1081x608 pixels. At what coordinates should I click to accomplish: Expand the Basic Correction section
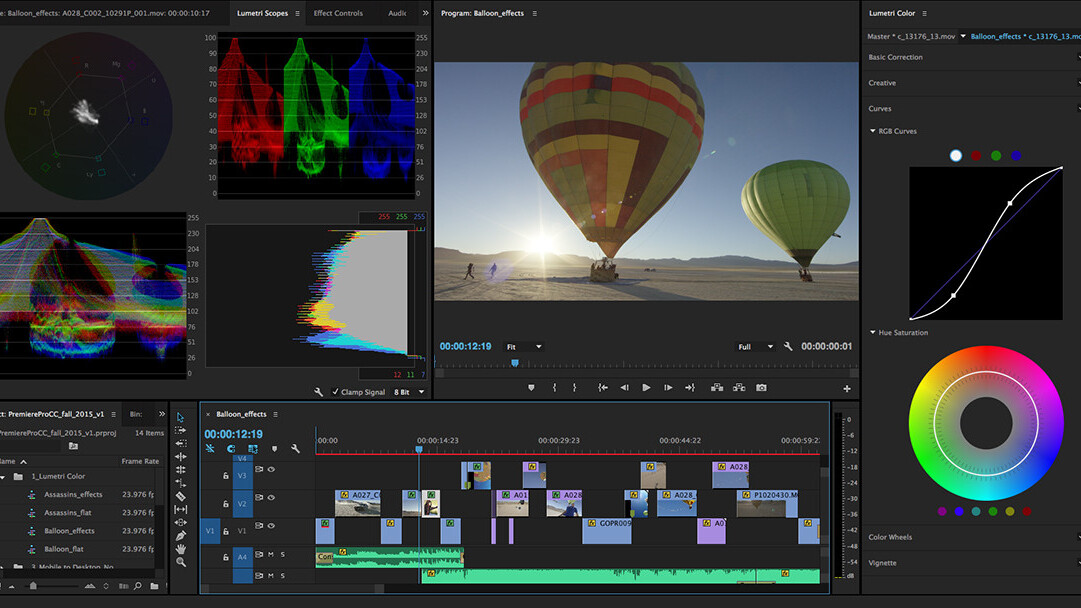[895, 57]
